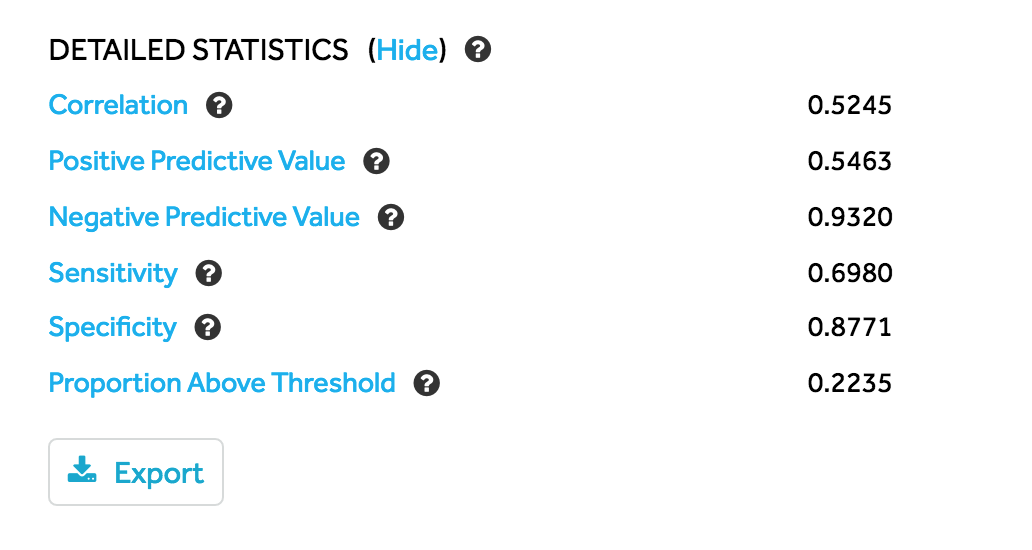Open the Specificity help tooltip icon
This screenshot has width=1032, height=550.
pos(208,327)
